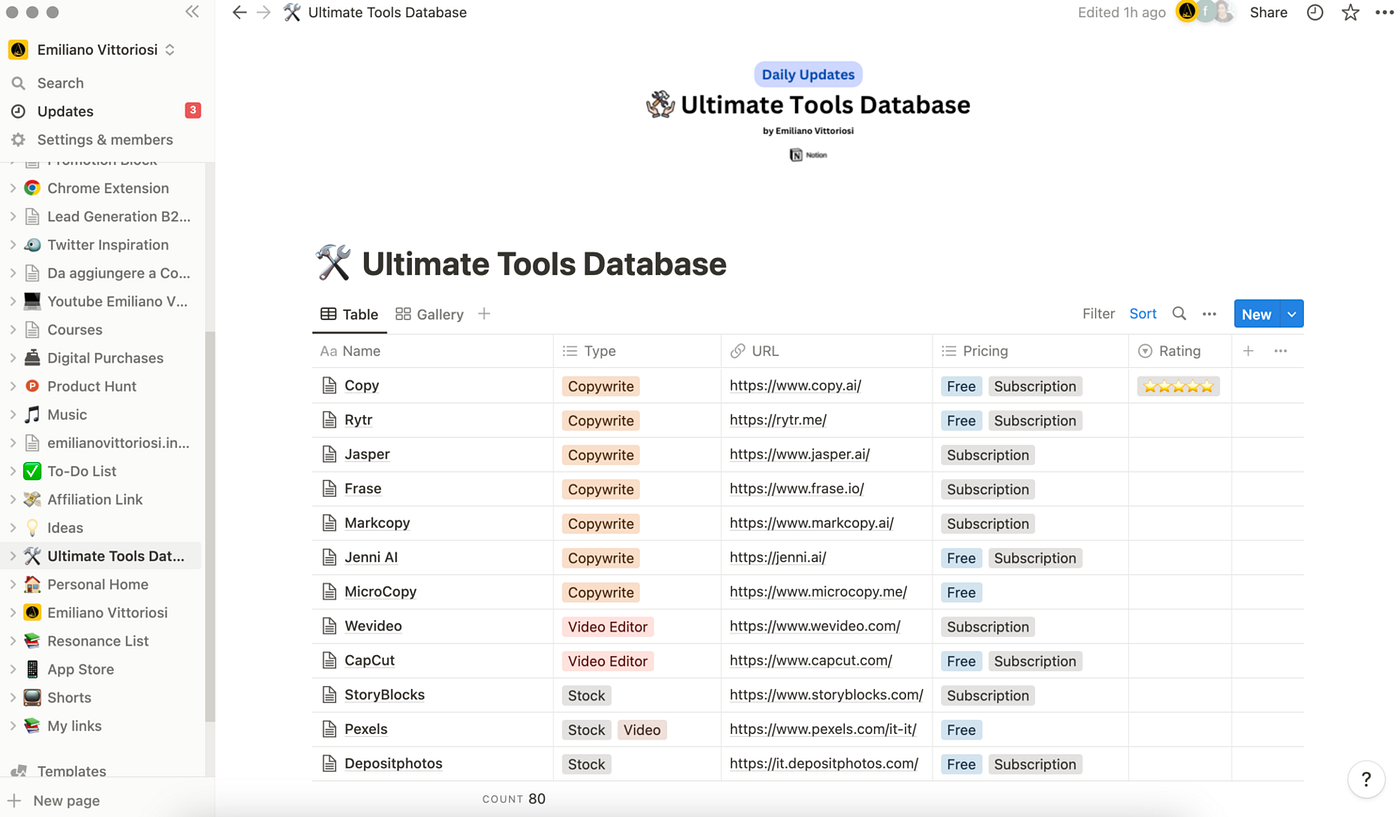Click Video tag in Pexels row

click(642, 730)
